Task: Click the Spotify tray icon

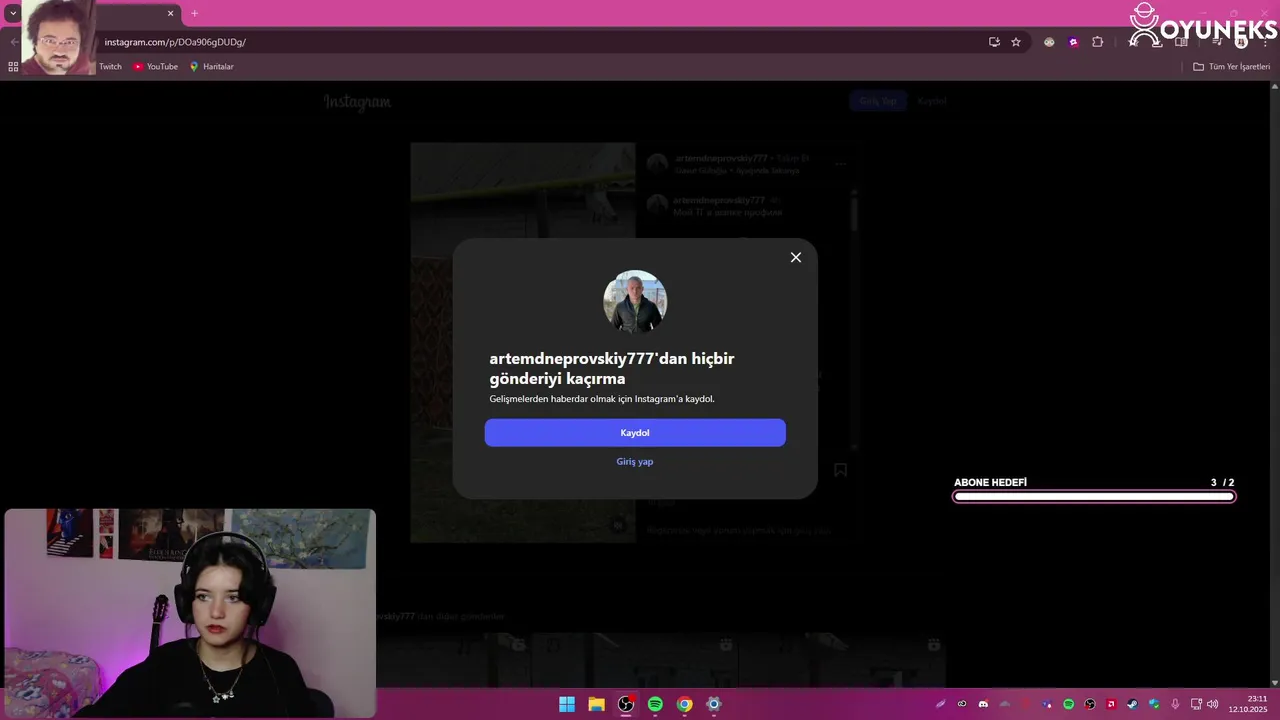Action: pyautogui.click(x=1069, y=704)
